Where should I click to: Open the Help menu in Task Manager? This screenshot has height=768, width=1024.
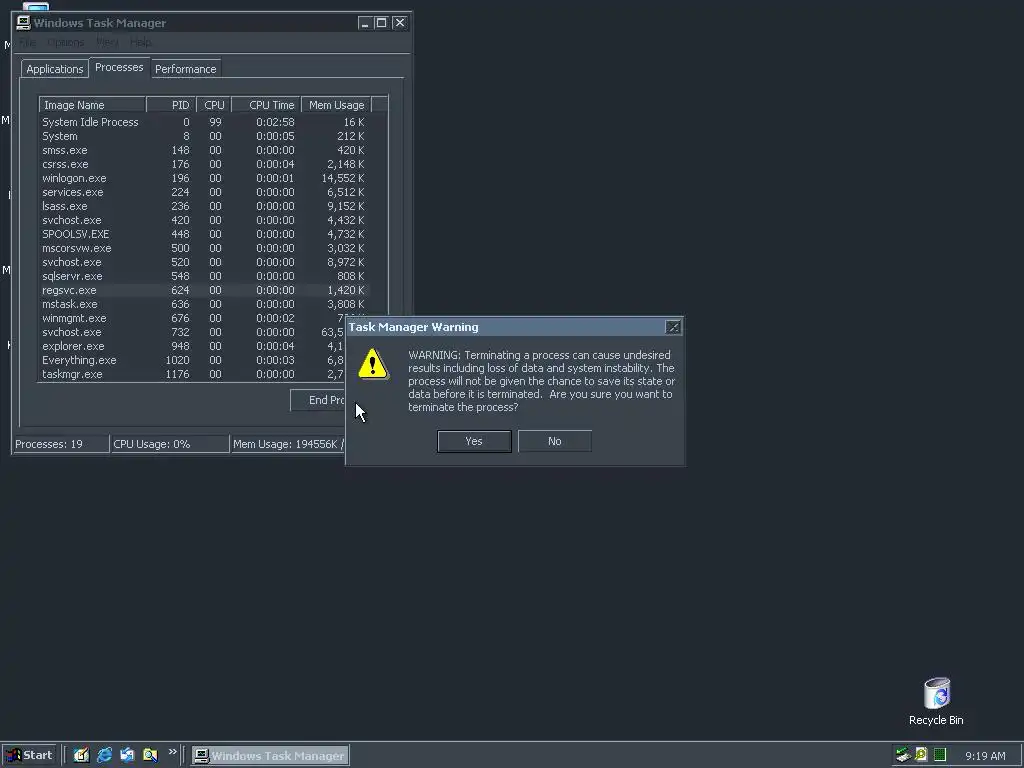[140, 42]
